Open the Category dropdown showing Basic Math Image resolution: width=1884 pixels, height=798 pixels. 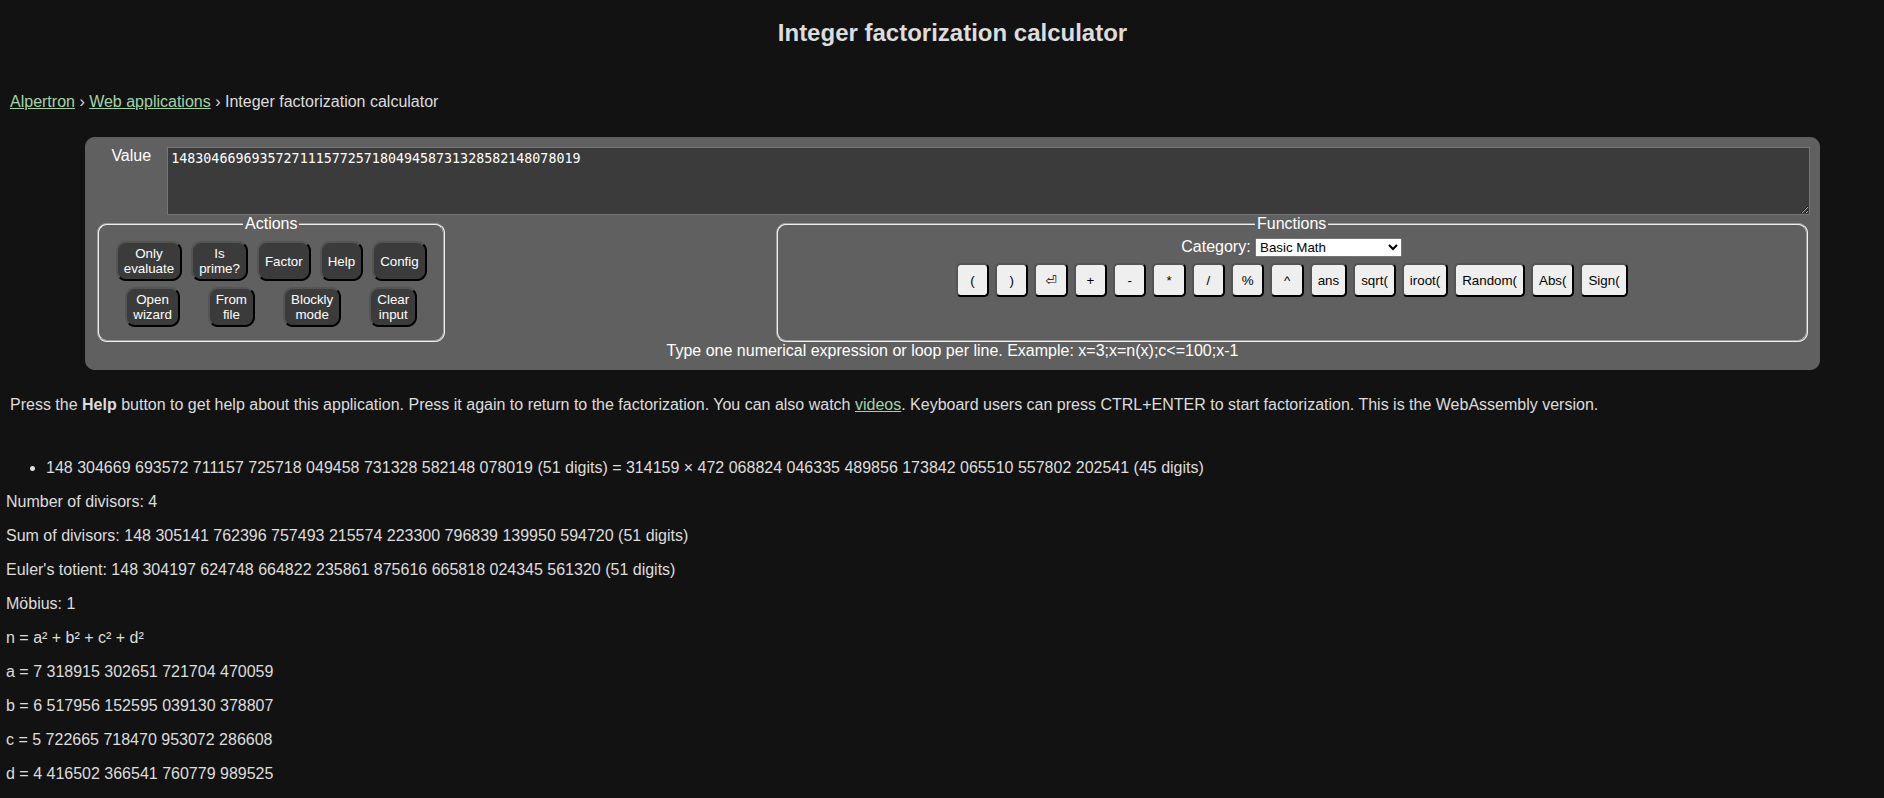pyautogui.click(x=1327, y=248)
